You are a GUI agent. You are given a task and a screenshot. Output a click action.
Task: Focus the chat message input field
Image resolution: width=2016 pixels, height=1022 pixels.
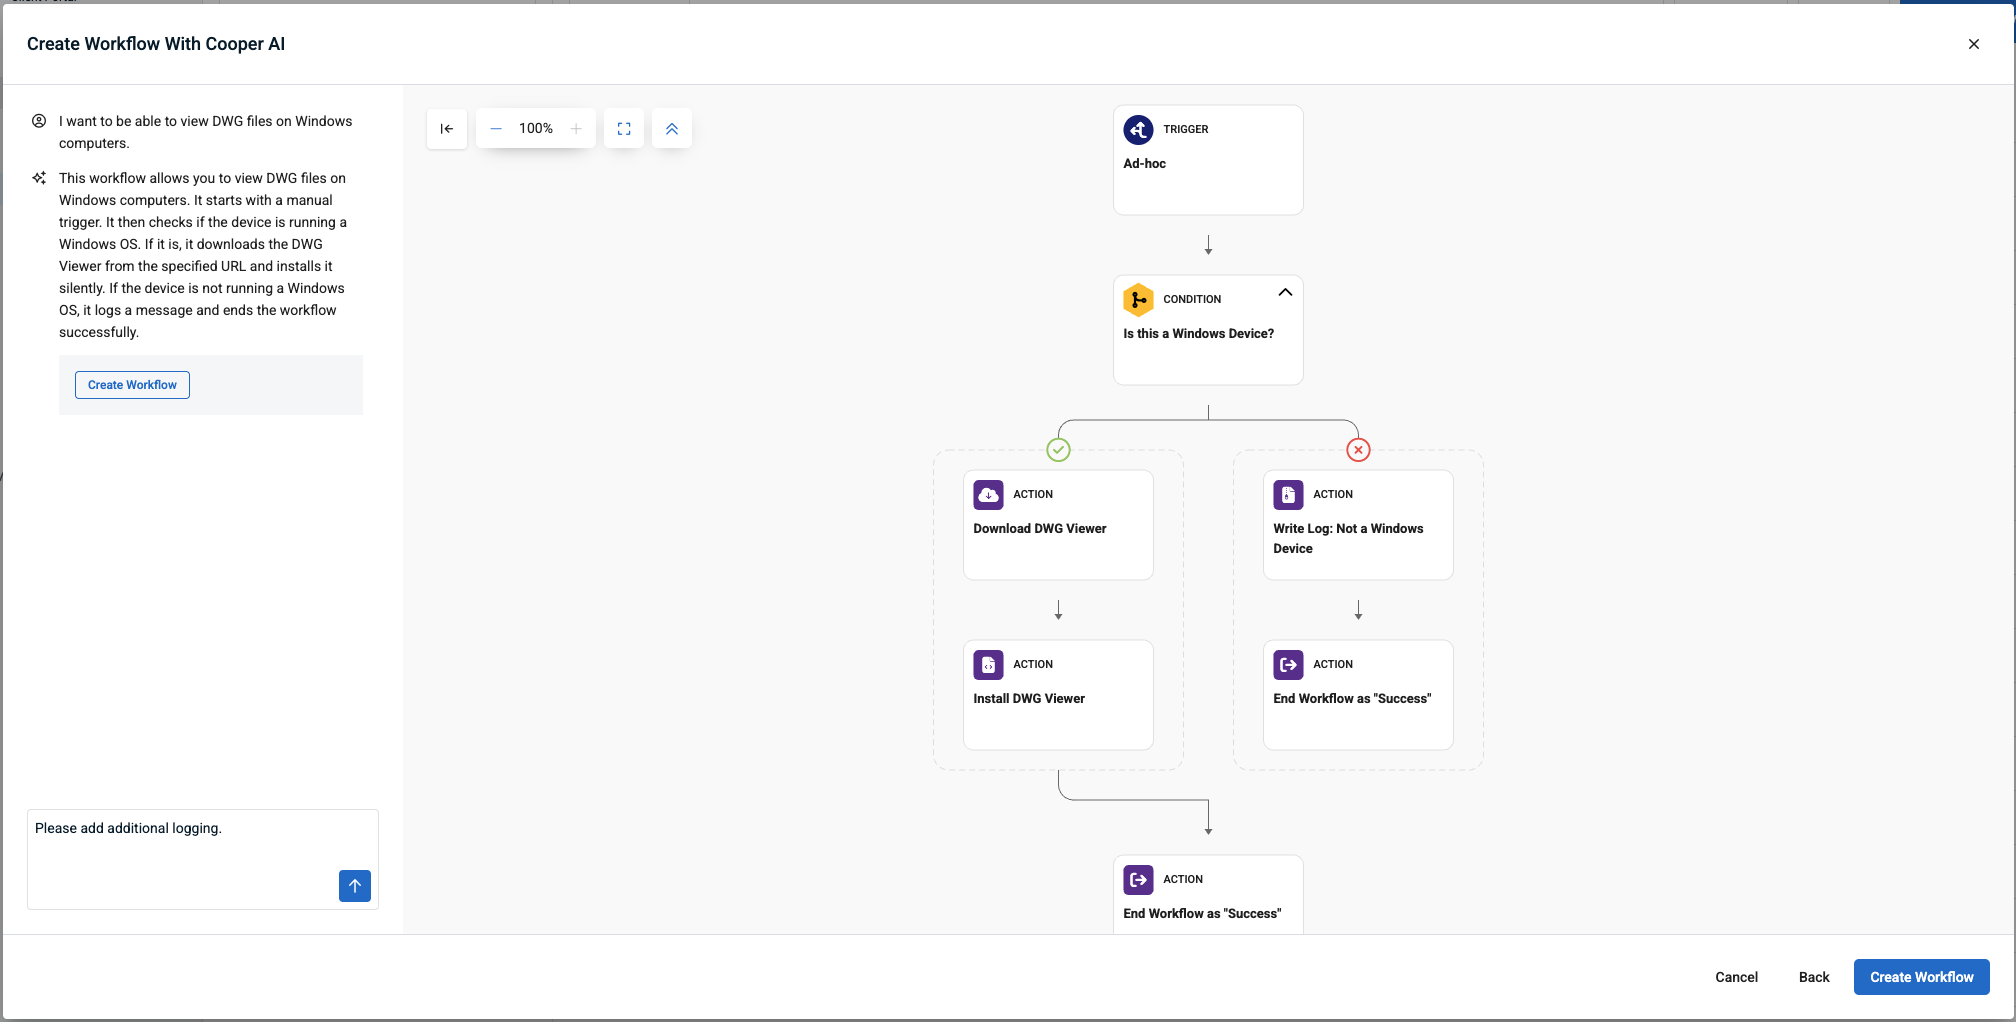(x=203, y=859)
